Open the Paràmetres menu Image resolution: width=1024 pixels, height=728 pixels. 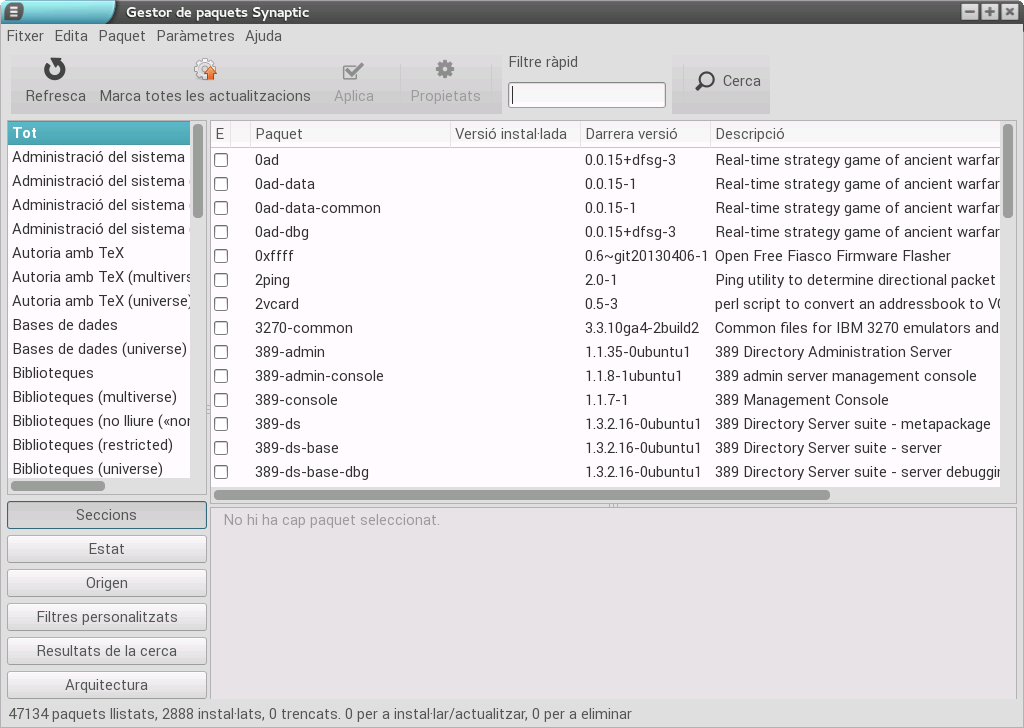(x=195, y=36)
